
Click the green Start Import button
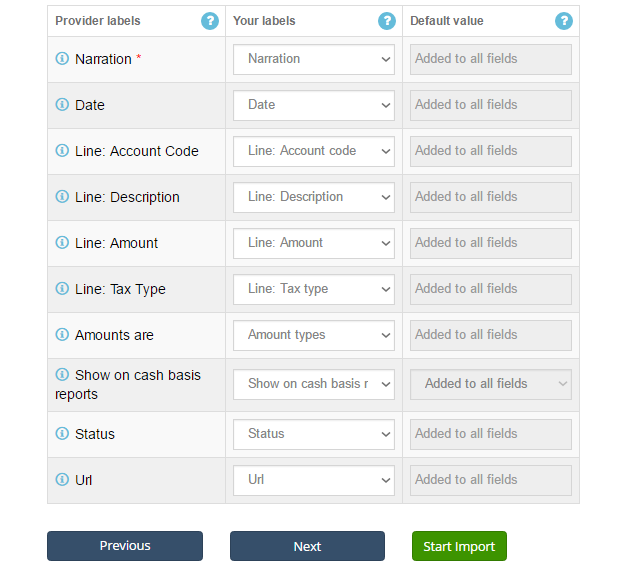click(459, 546)
